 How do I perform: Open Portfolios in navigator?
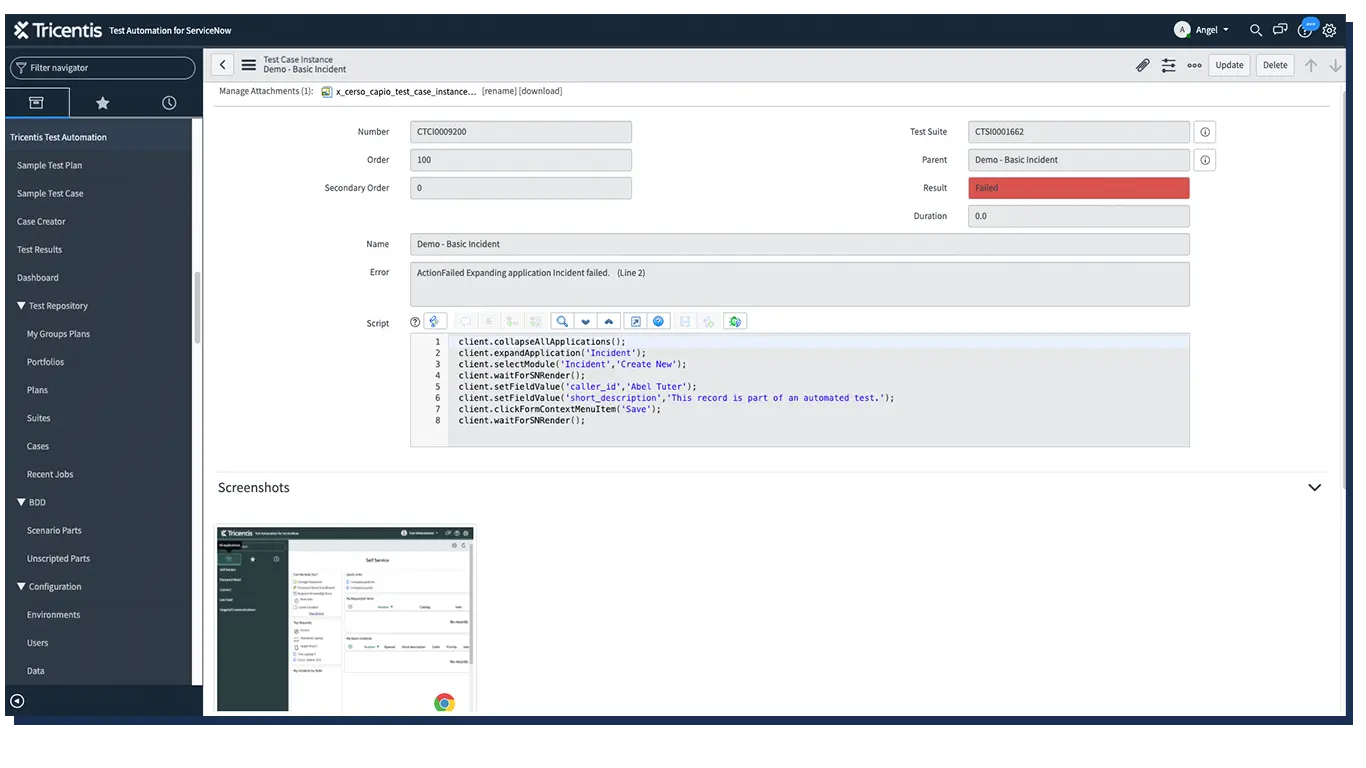point(45,362)
